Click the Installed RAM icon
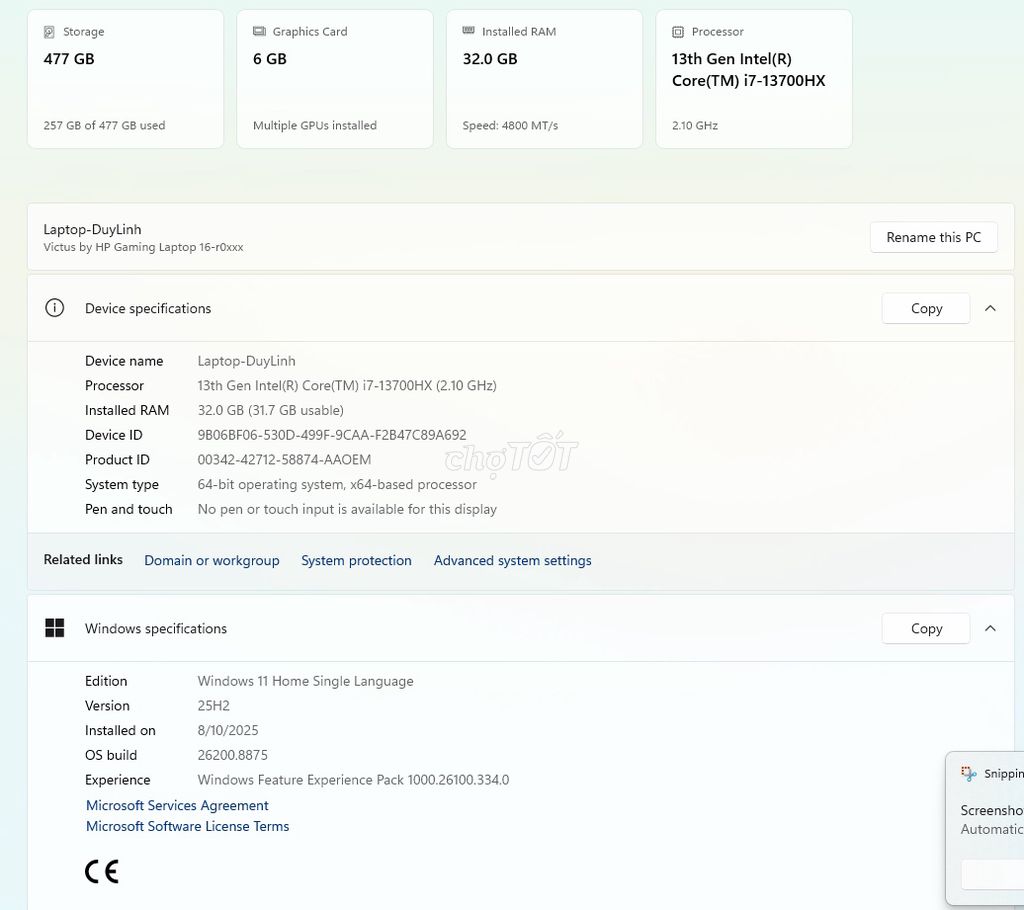The image size is (1024, 910). pyautogui.click(x=468, y=31)
